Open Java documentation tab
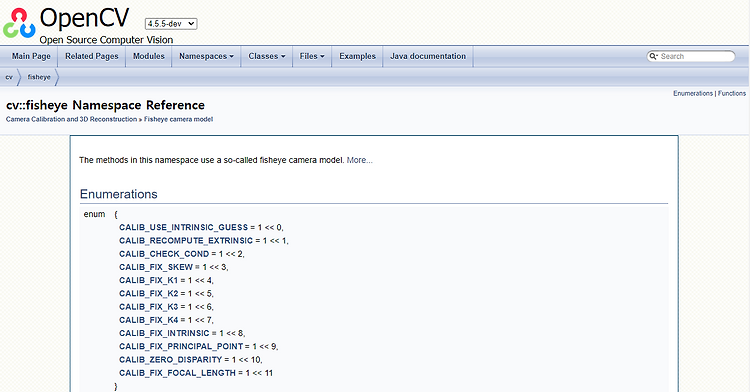750x392 pixels. pyautogui.click(x=428, y=56)
